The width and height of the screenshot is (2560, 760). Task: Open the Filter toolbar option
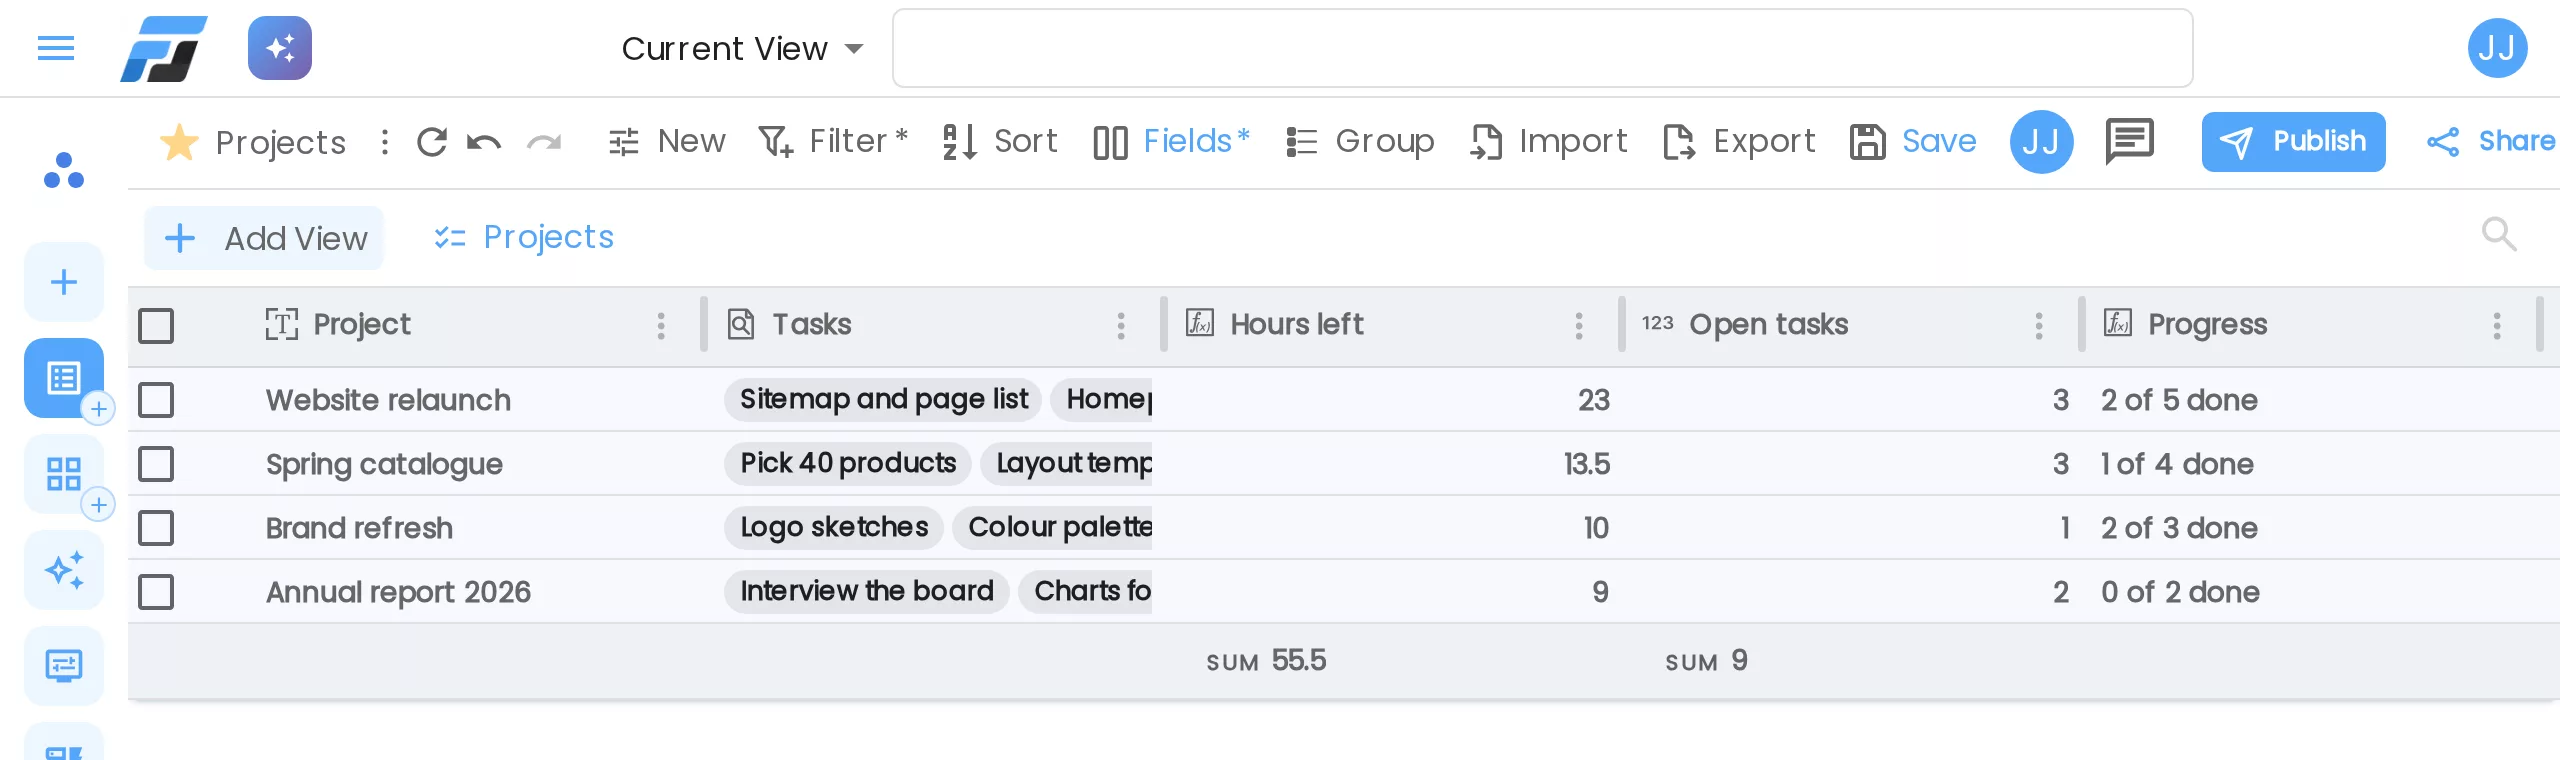[x=832, y=141]
